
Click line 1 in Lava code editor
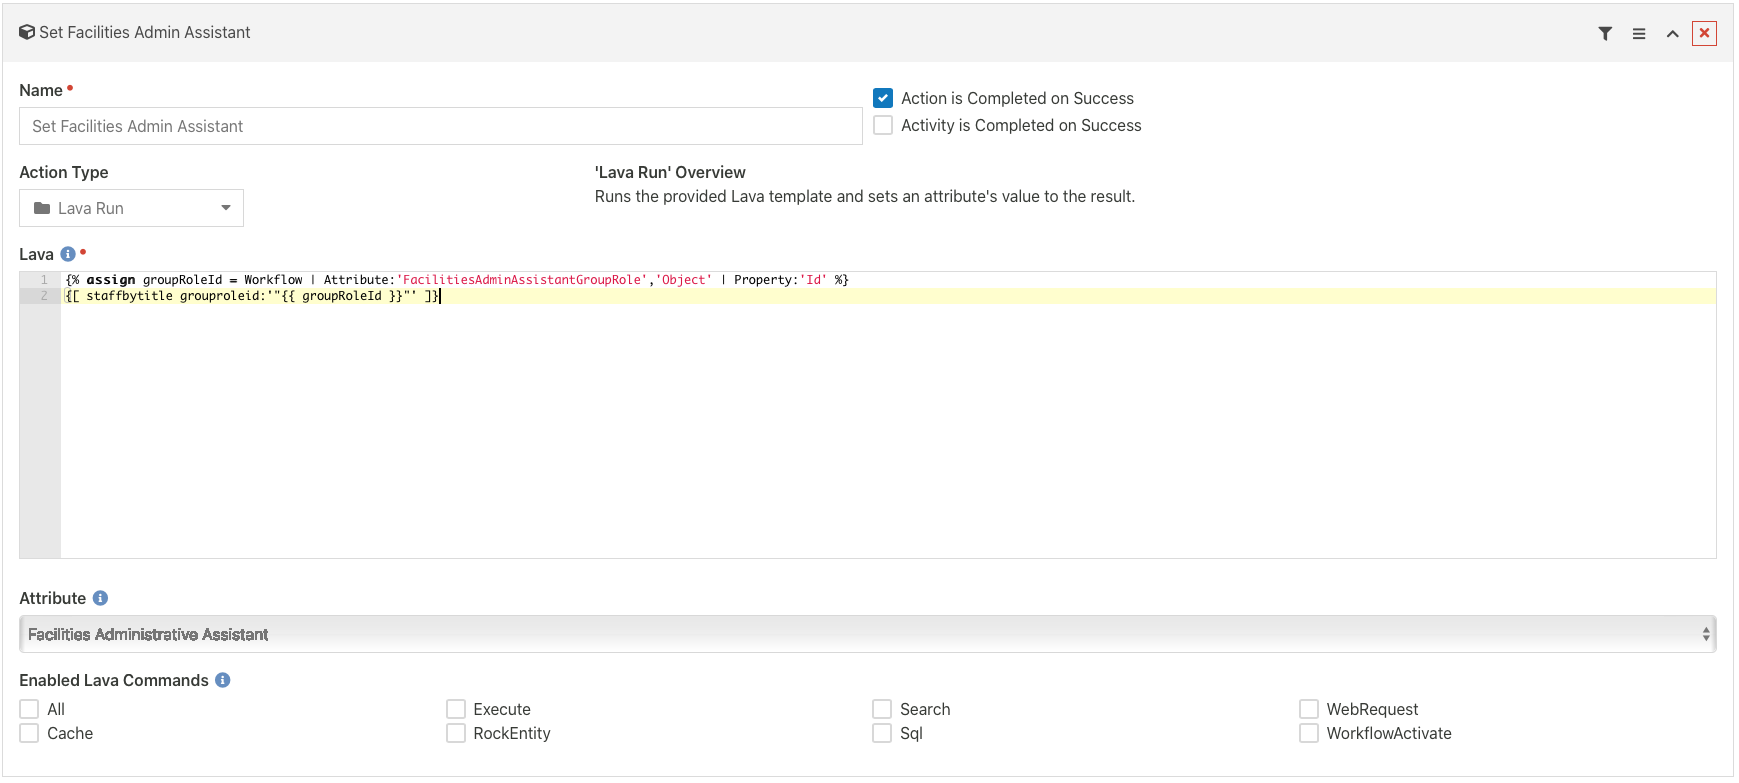point(457,280)
